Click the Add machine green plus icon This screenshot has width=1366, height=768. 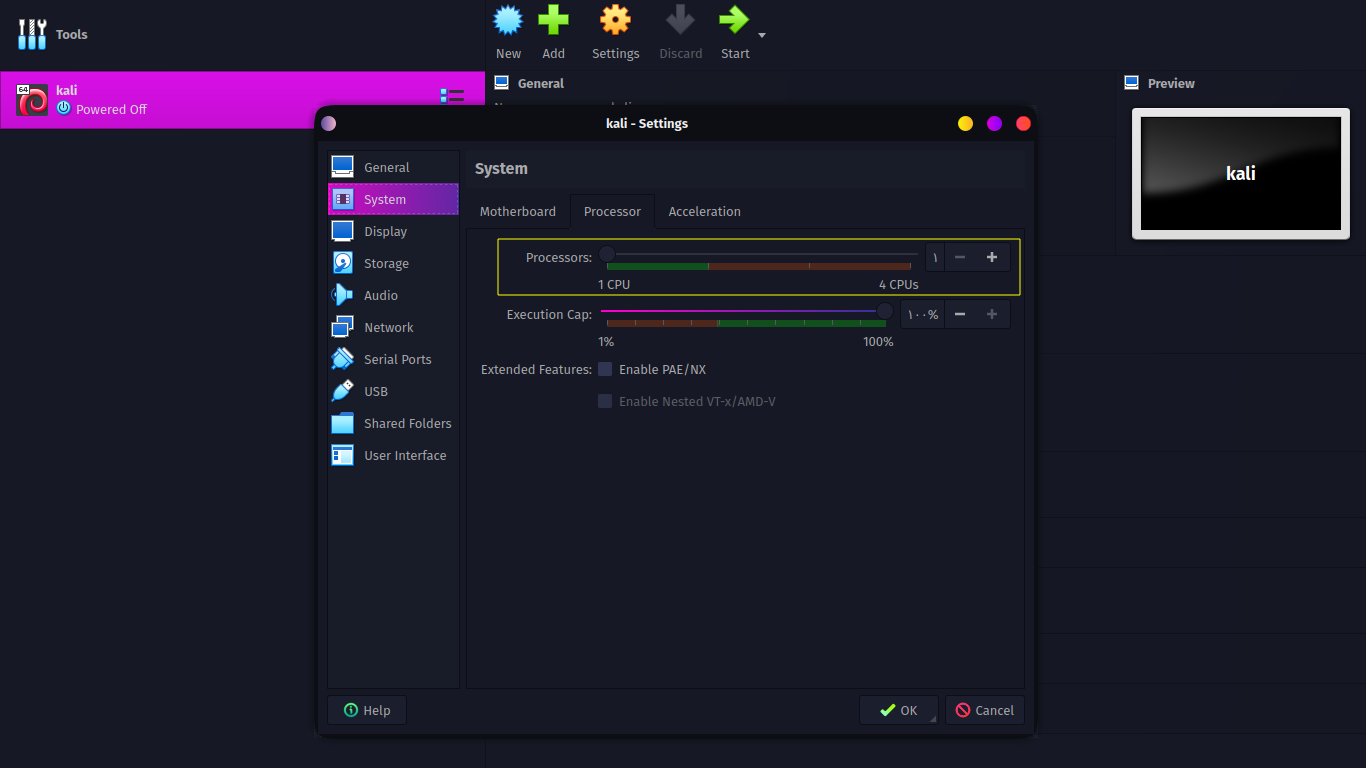click(553, 20)
